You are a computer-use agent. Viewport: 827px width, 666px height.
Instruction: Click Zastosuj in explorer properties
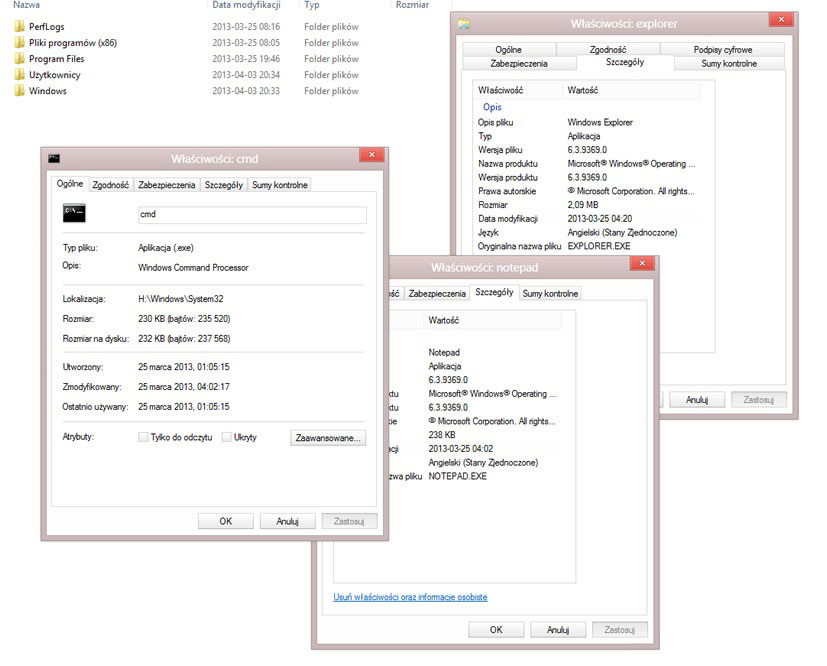pos(758,400)
